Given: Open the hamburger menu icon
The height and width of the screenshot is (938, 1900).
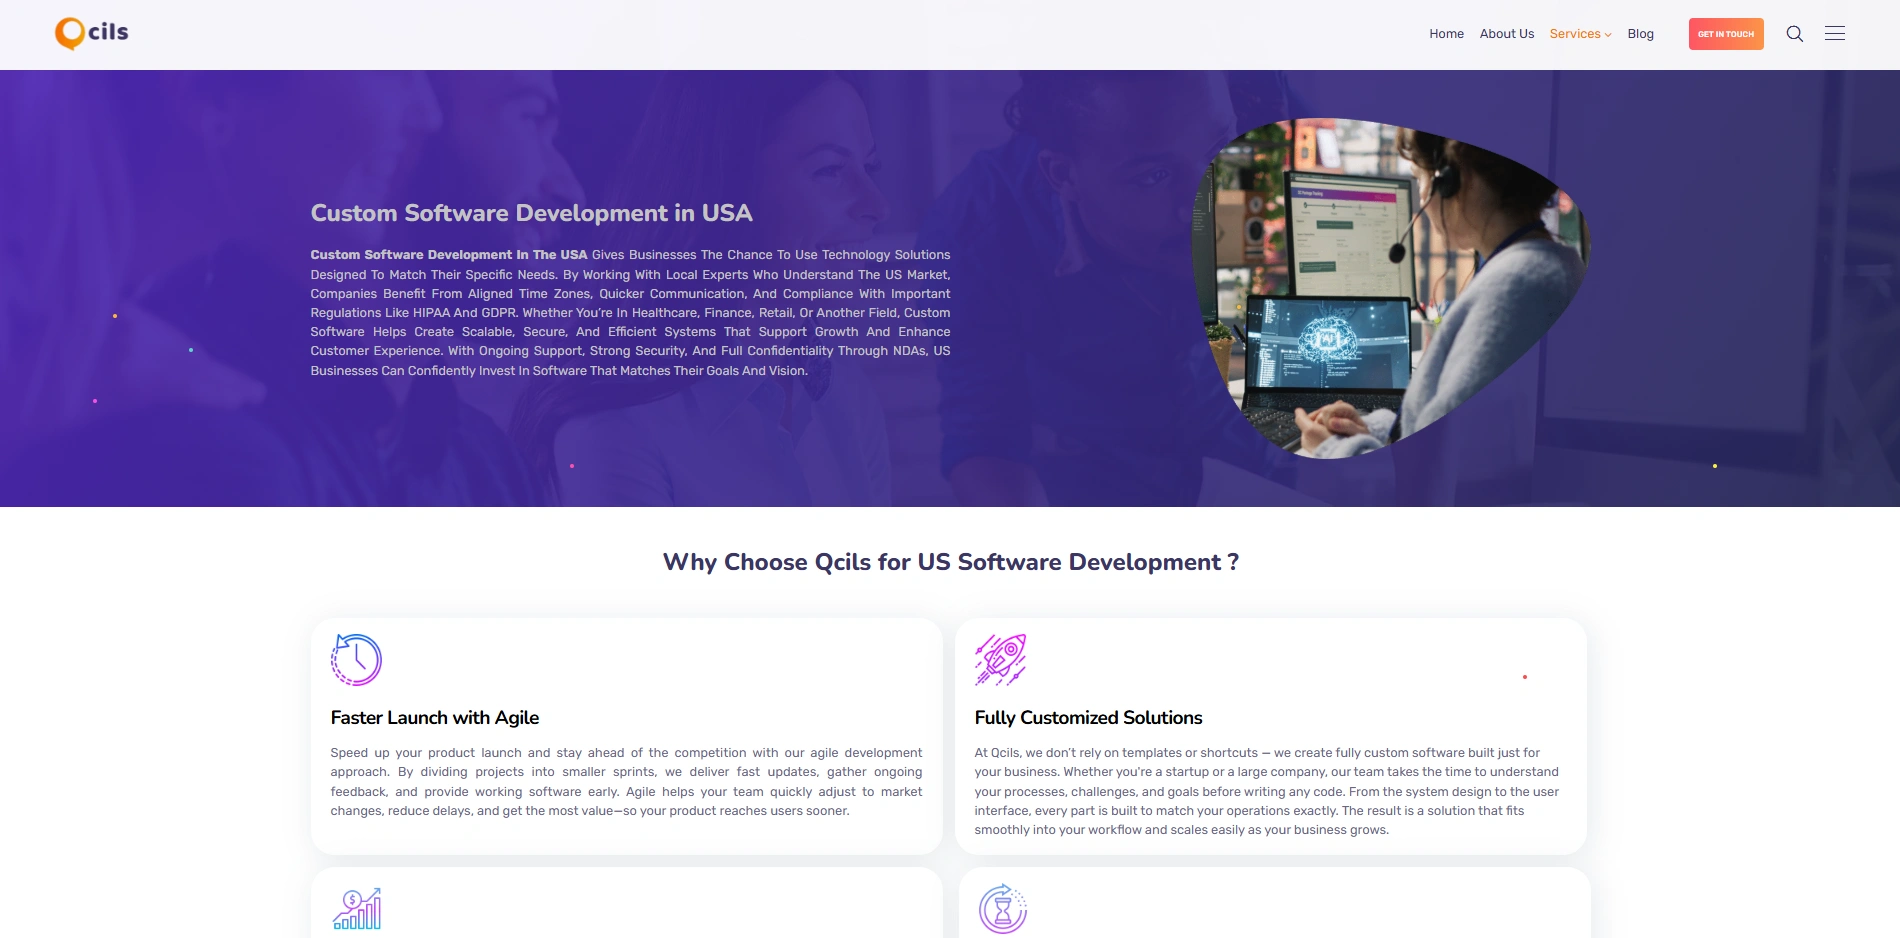Looking at the screenshot, I should 1835,34.
